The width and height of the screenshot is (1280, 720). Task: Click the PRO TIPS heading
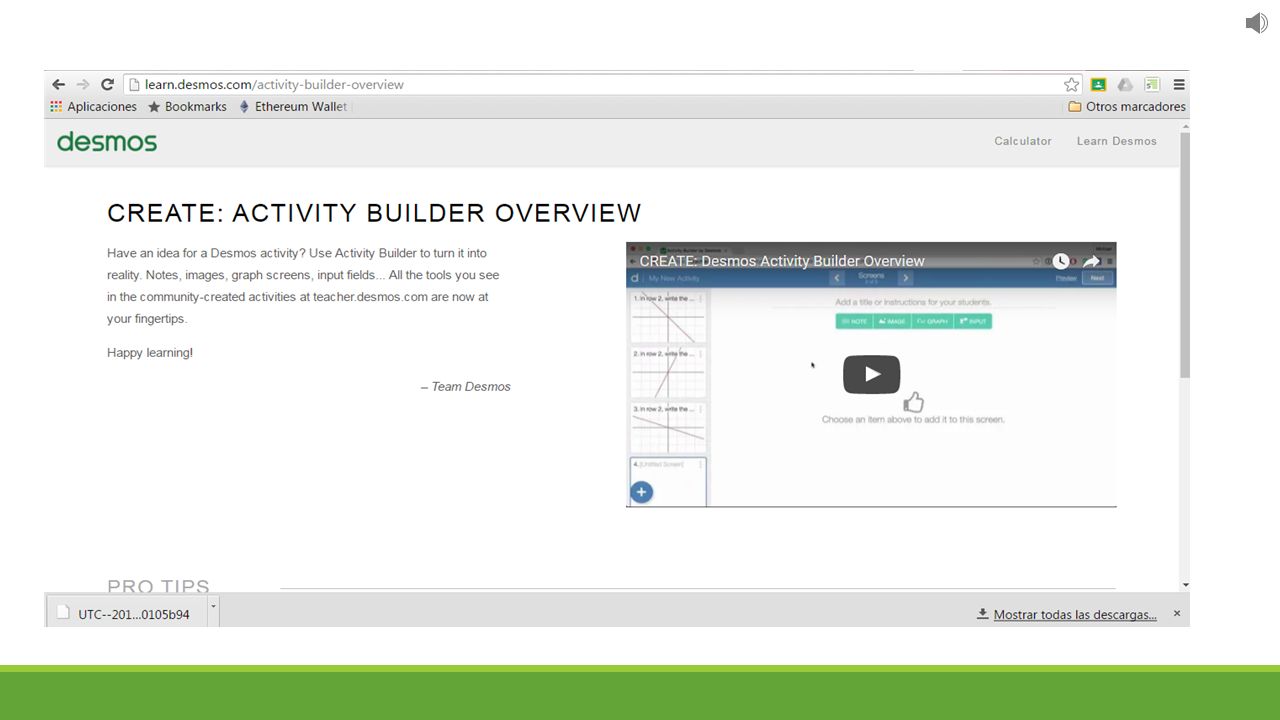pos(158,586)
